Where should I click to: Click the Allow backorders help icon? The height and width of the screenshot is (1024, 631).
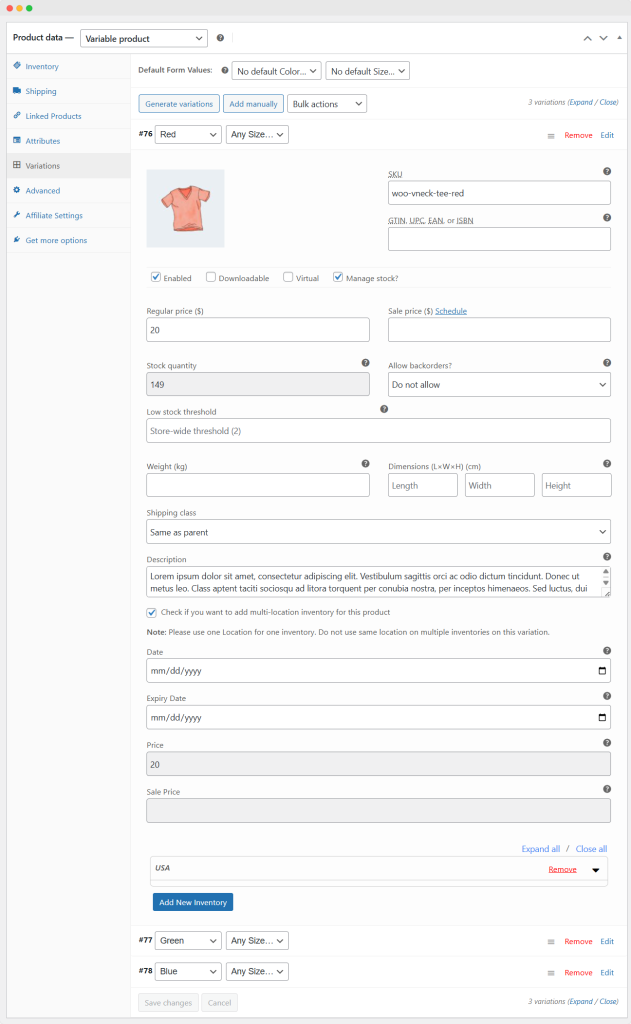coord(607,364)
